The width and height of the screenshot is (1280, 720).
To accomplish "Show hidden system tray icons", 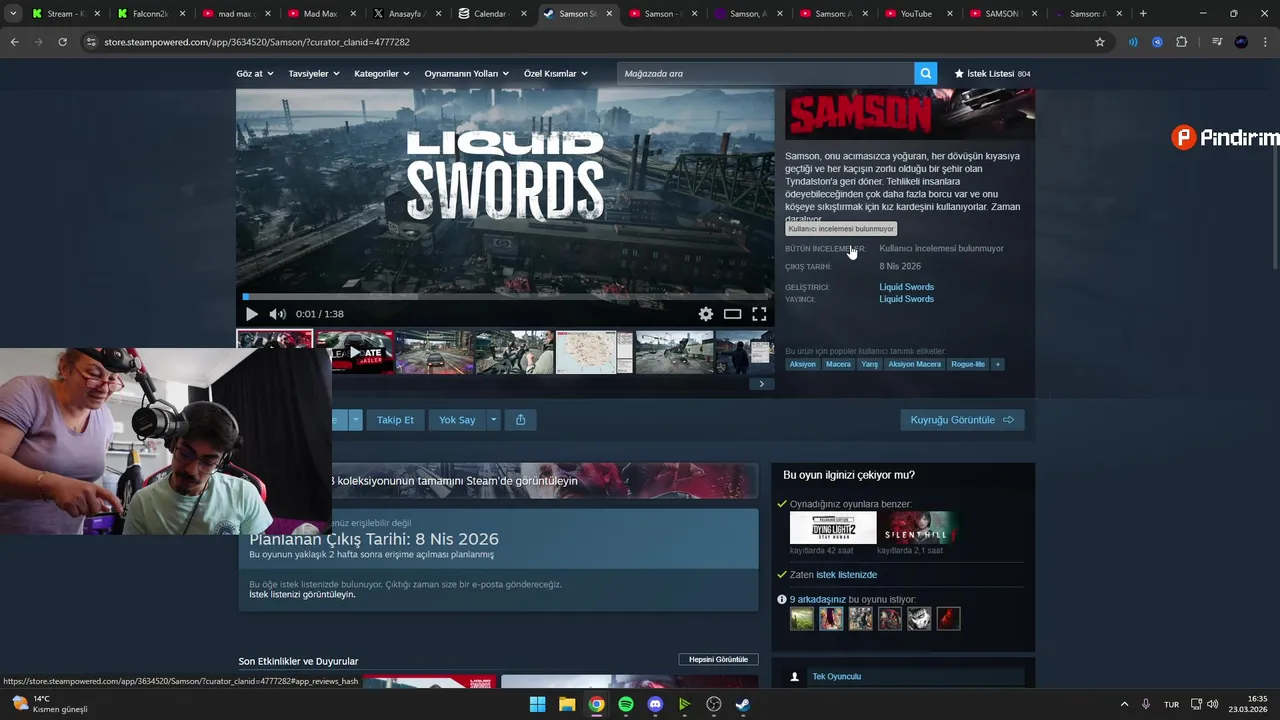I will [1124, 704].
